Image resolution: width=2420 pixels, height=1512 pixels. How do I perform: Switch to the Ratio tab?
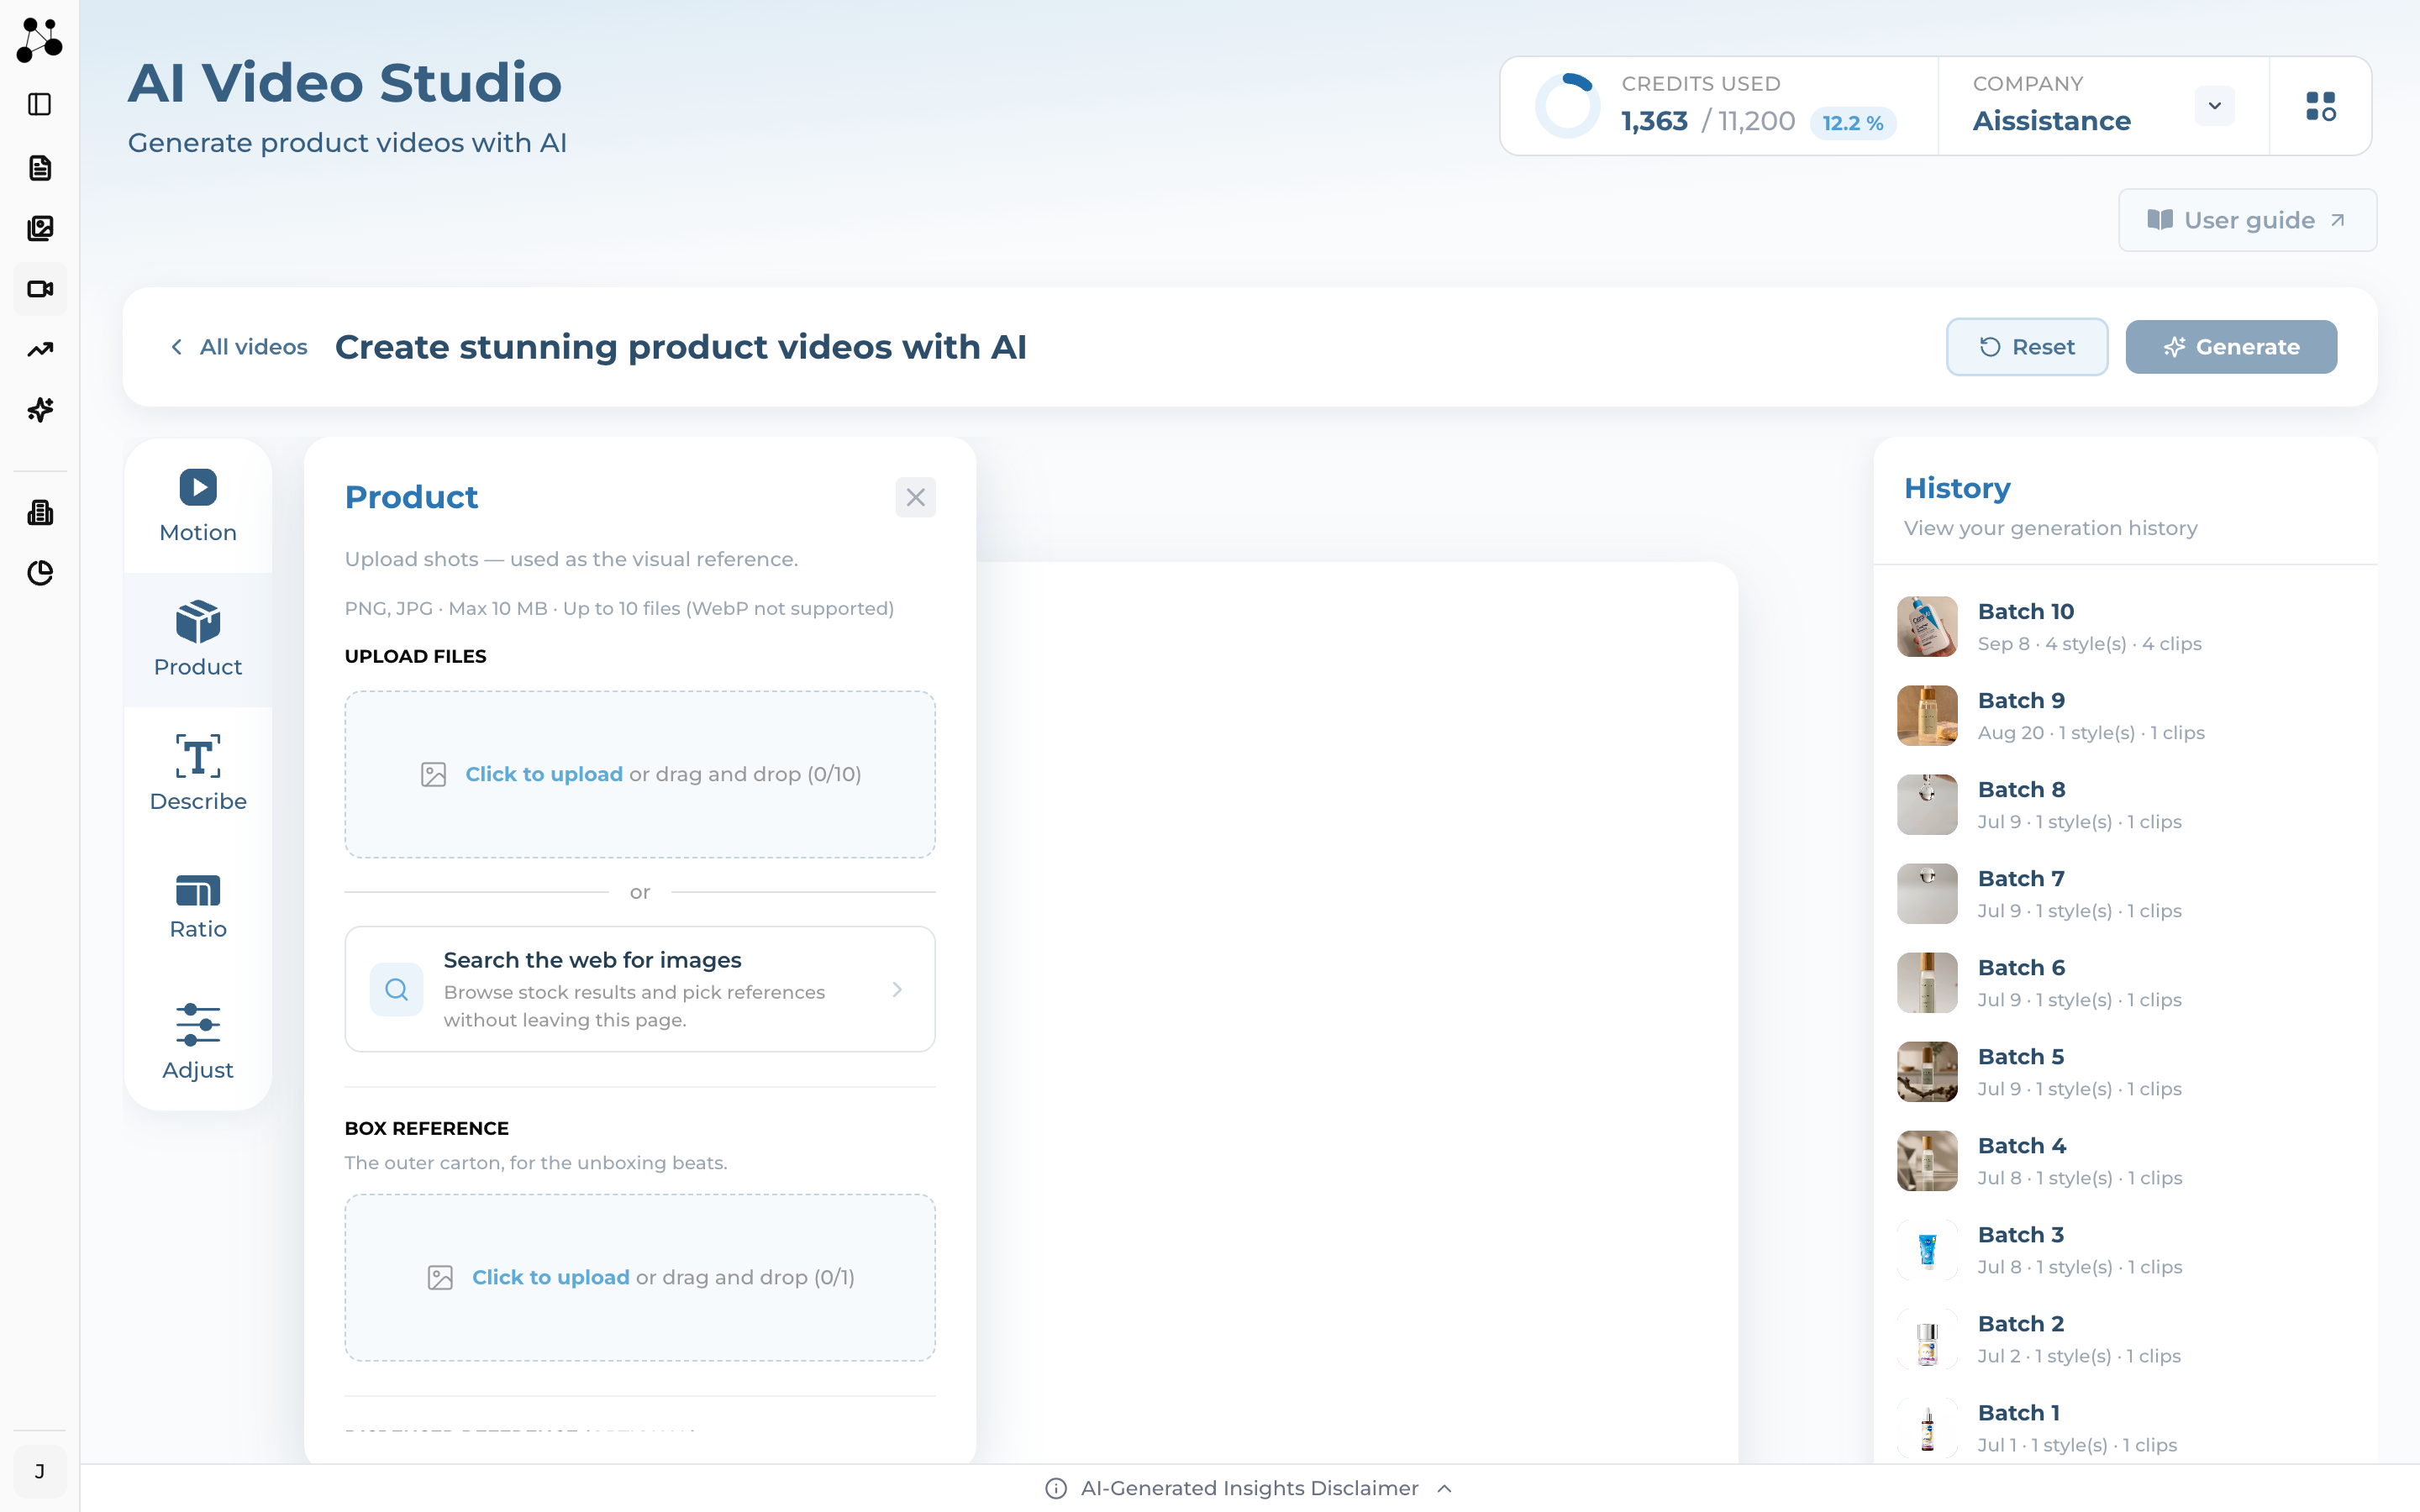click(x=198, y=907)
